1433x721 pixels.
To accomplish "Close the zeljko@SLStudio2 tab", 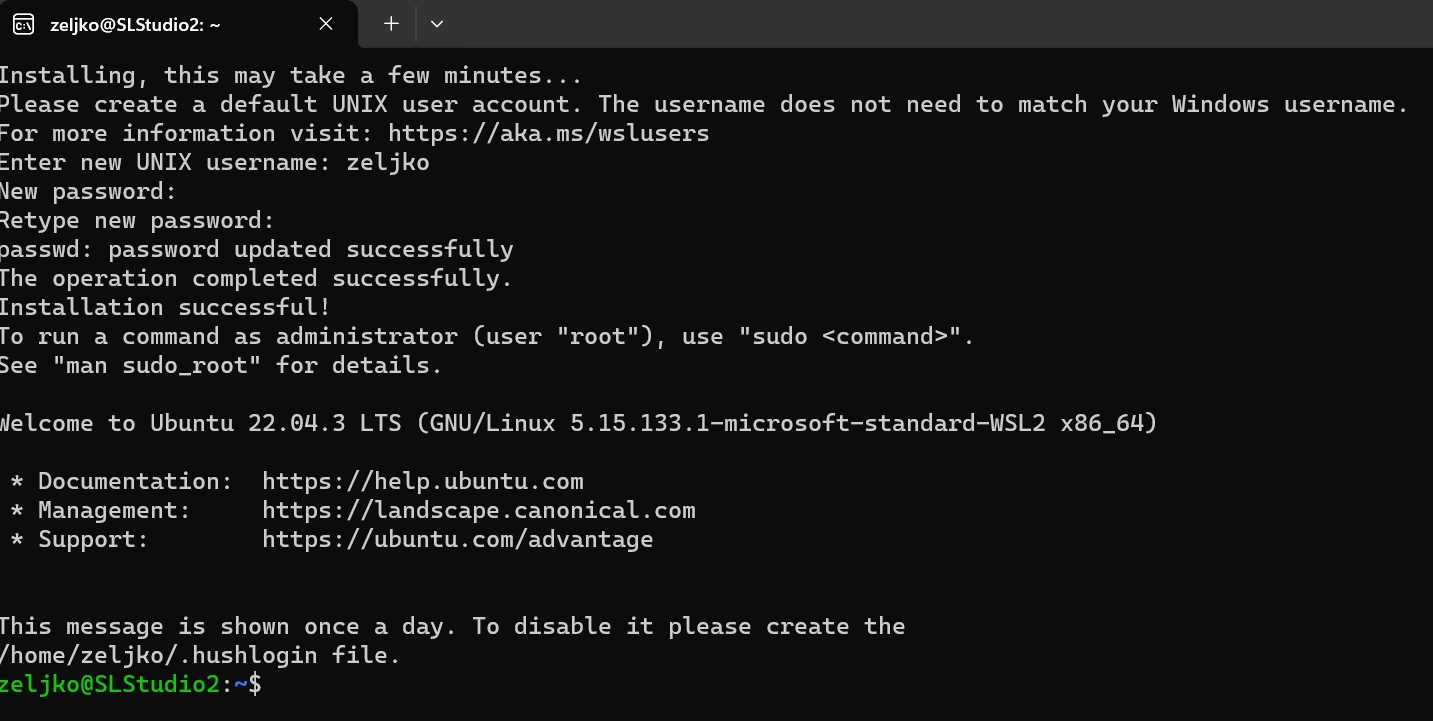I will [325, 23].
